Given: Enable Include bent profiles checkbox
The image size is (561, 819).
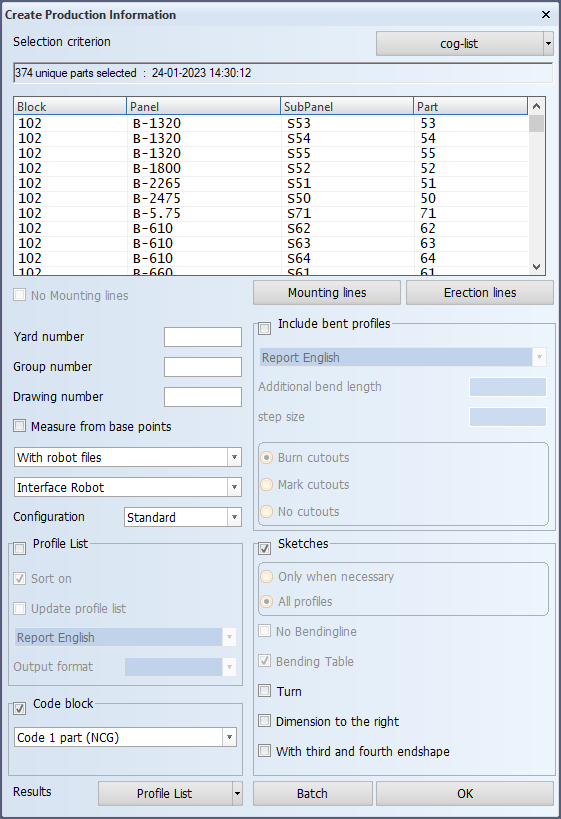Looking at the screenshot, I should (x=265, y=329).
